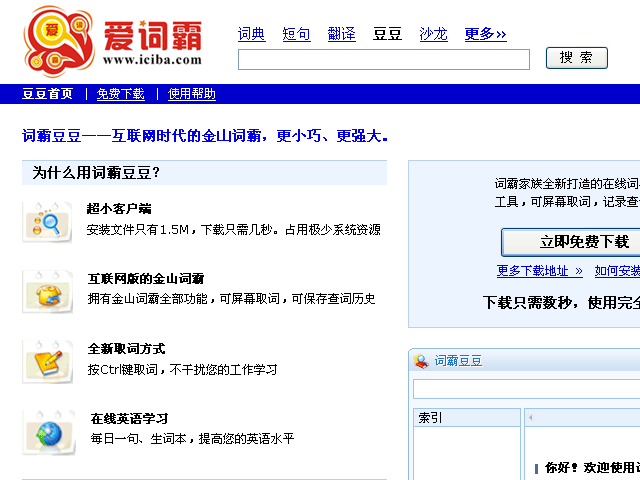Click the heading 互联网版的金山词霸
Image resolution: width=640 pixels, height=480 pixels.
click(x=146, y=279)
